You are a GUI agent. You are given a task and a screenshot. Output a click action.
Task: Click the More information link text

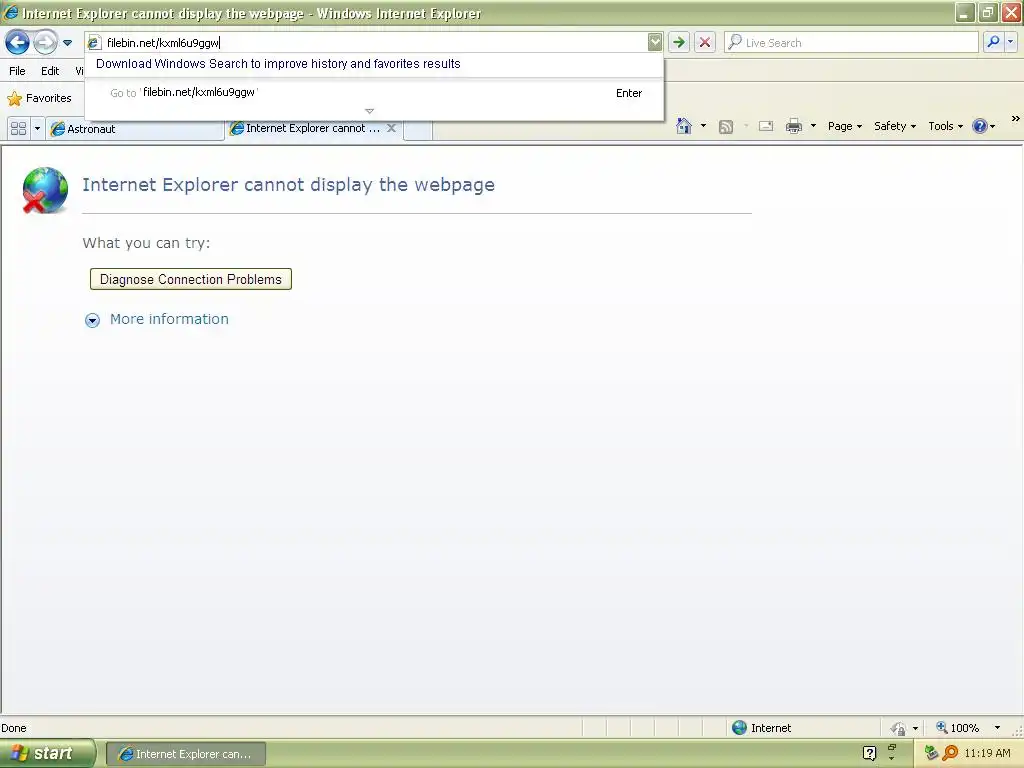pyautogui.click(x=169, y=319)
